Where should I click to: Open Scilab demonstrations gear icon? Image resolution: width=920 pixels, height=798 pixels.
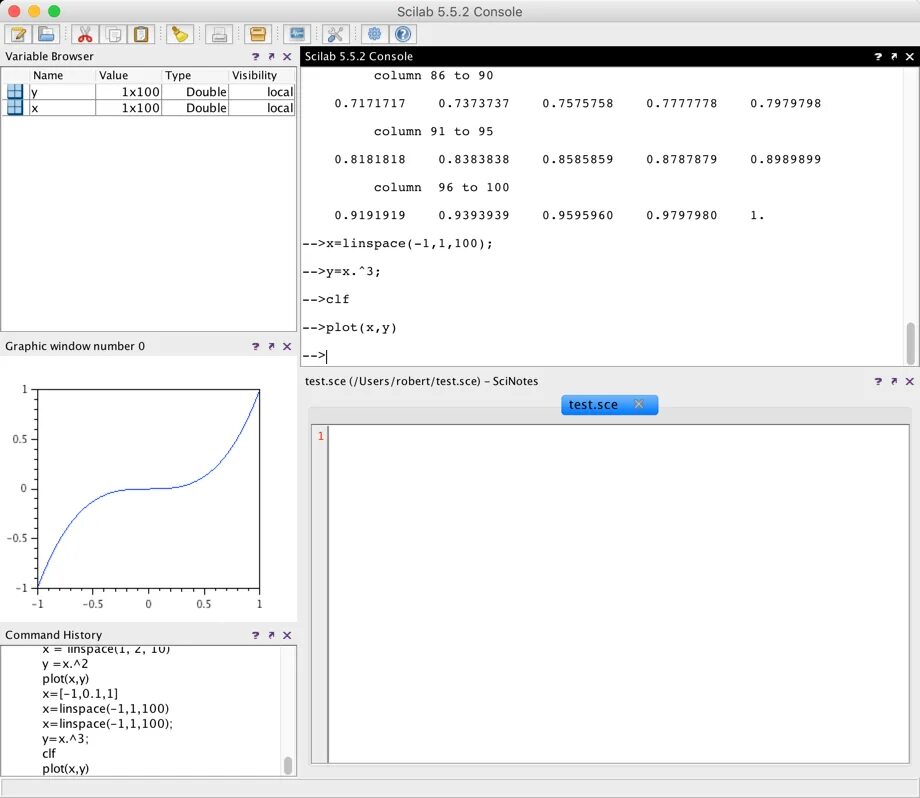374,34
